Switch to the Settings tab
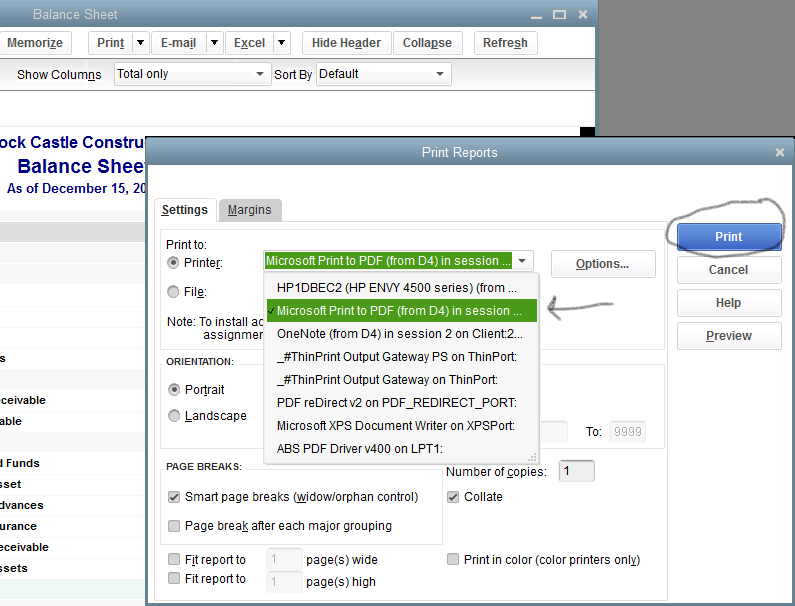 pos(185,210)
